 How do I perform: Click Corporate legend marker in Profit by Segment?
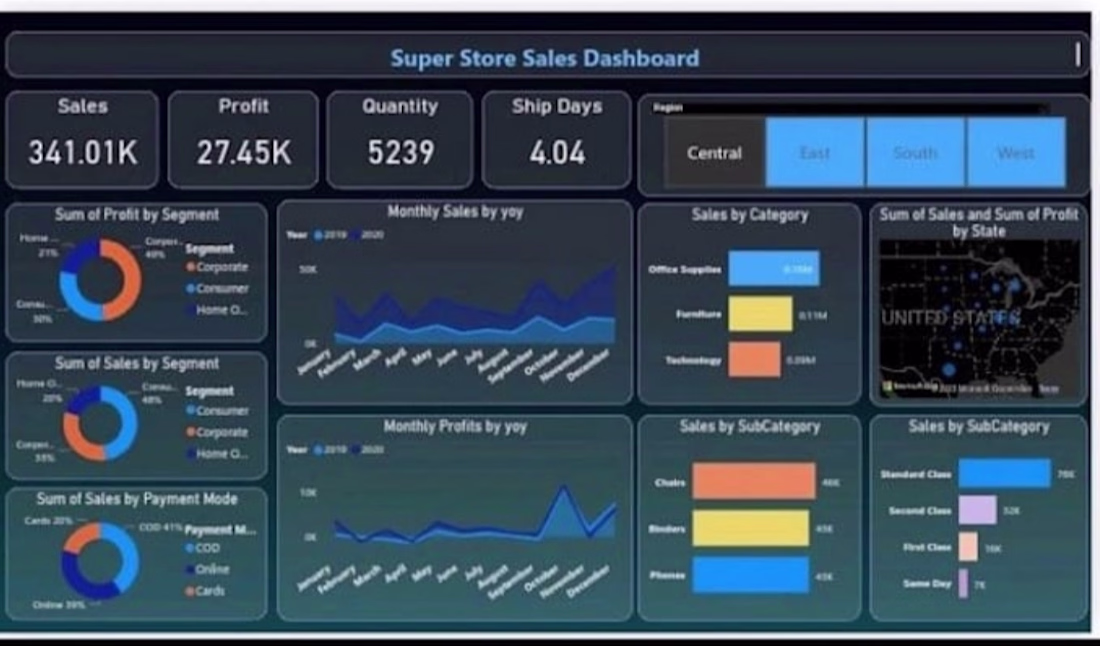tap(190, 267)
